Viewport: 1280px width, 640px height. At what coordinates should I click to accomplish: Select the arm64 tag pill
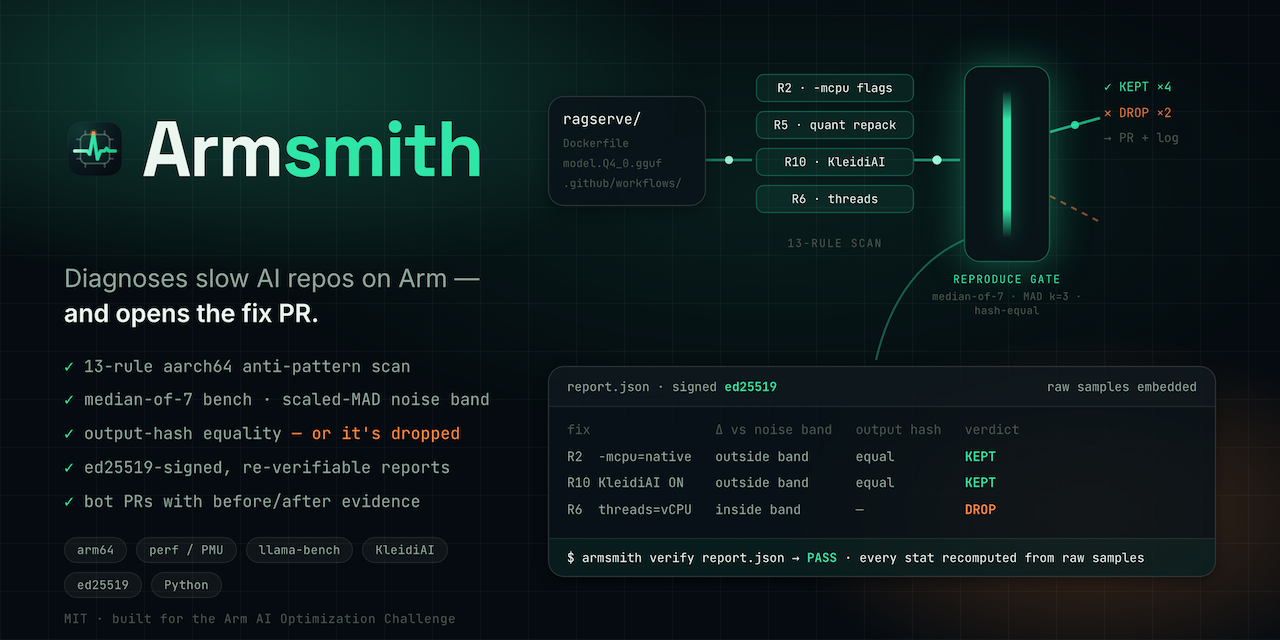click(96, 550)
